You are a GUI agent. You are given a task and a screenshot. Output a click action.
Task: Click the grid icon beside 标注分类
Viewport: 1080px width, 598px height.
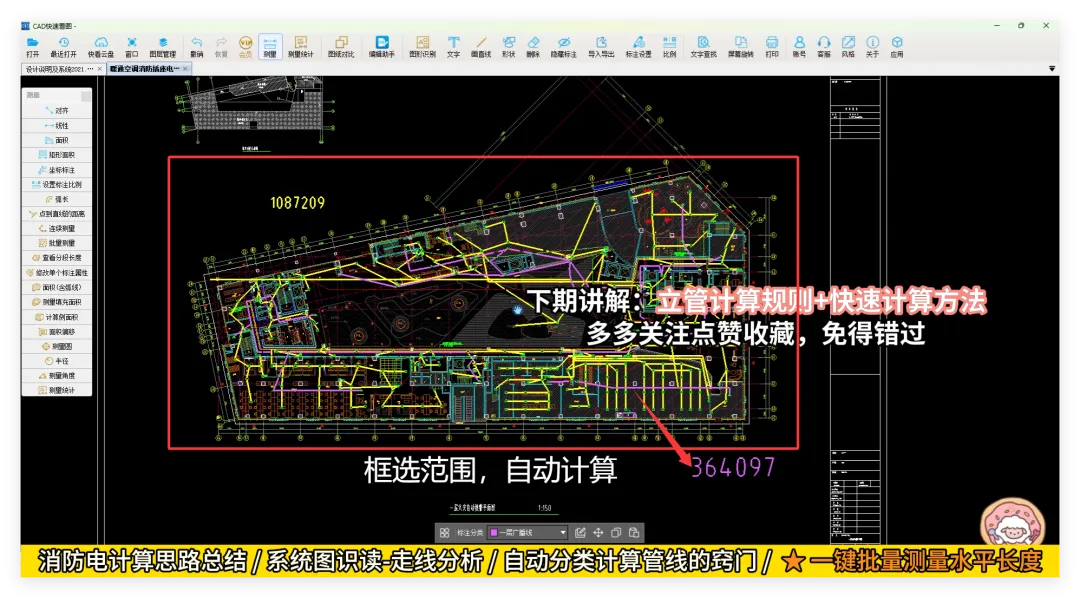point(444,533)
